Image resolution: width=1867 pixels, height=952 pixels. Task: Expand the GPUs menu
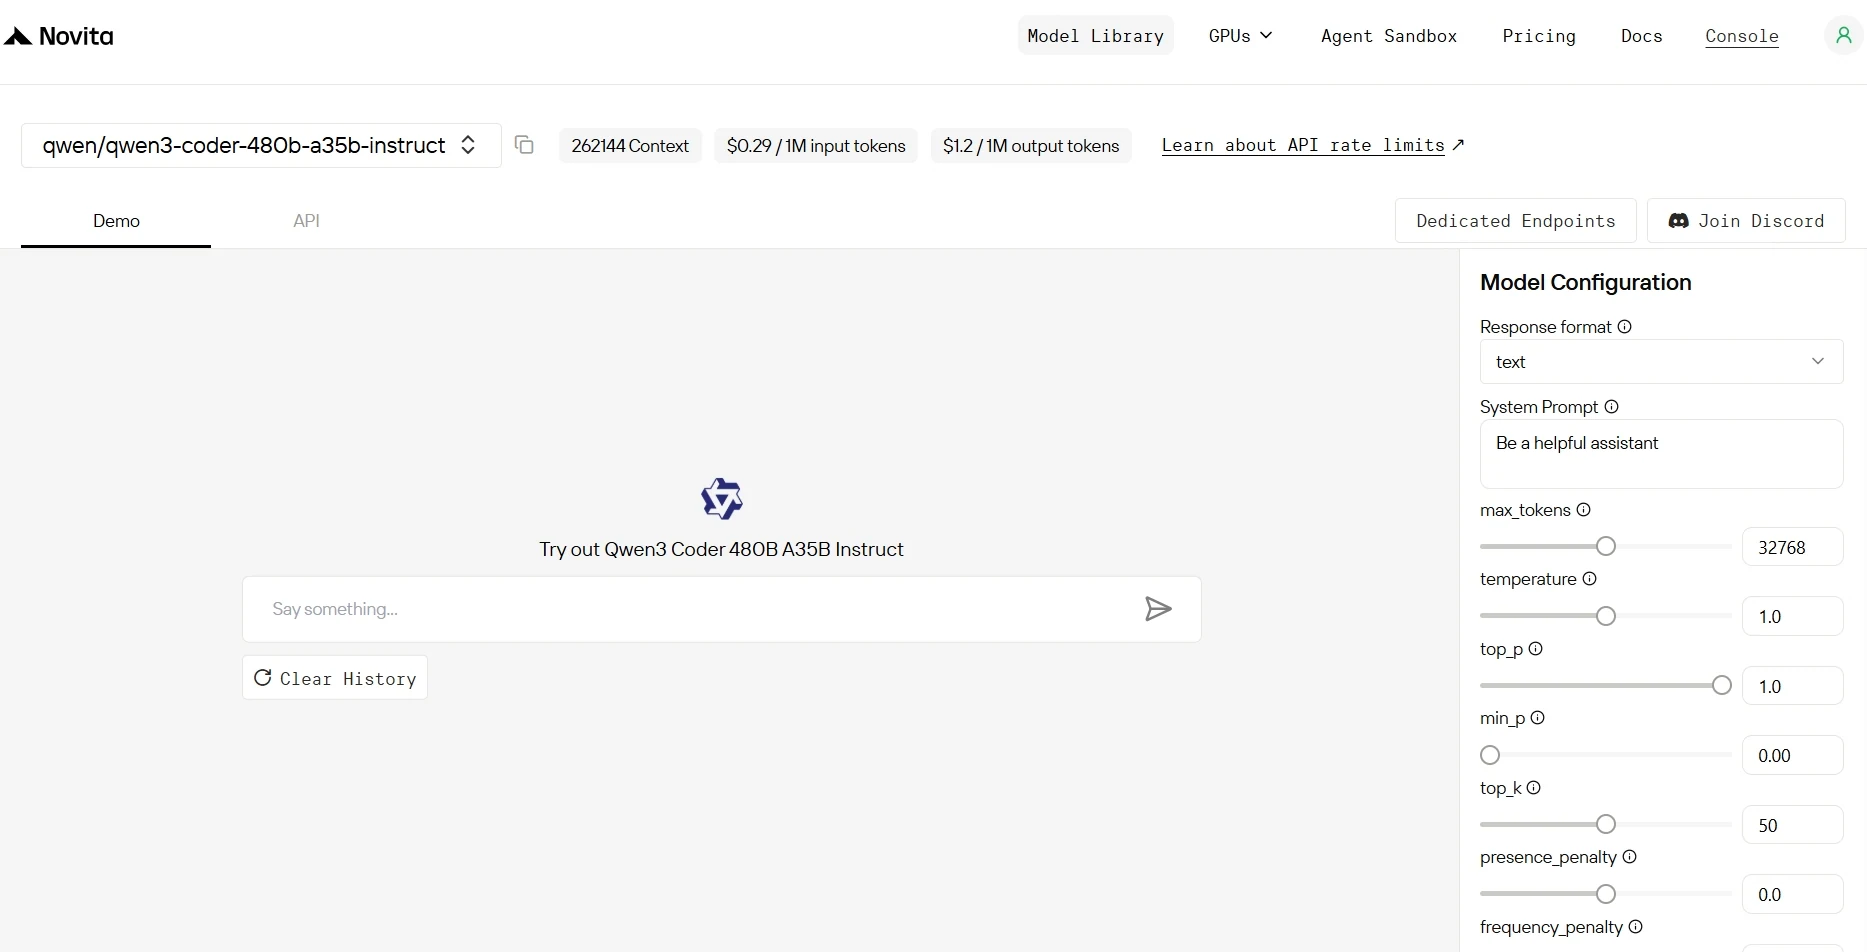pos(1240,36)
